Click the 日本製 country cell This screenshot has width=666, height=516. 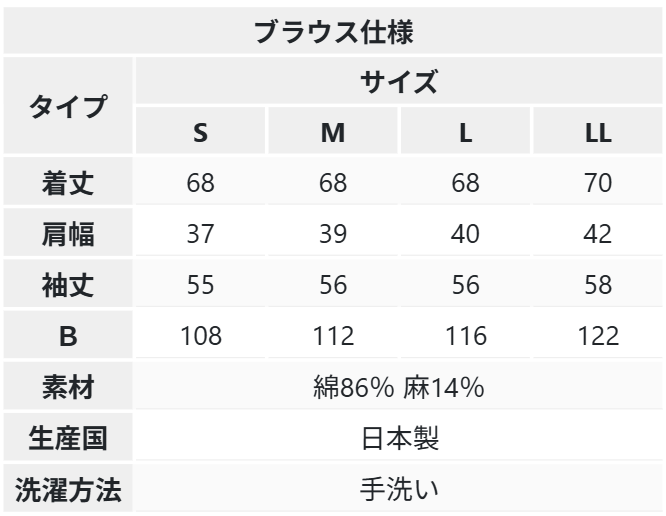click(x=399, y=439)
